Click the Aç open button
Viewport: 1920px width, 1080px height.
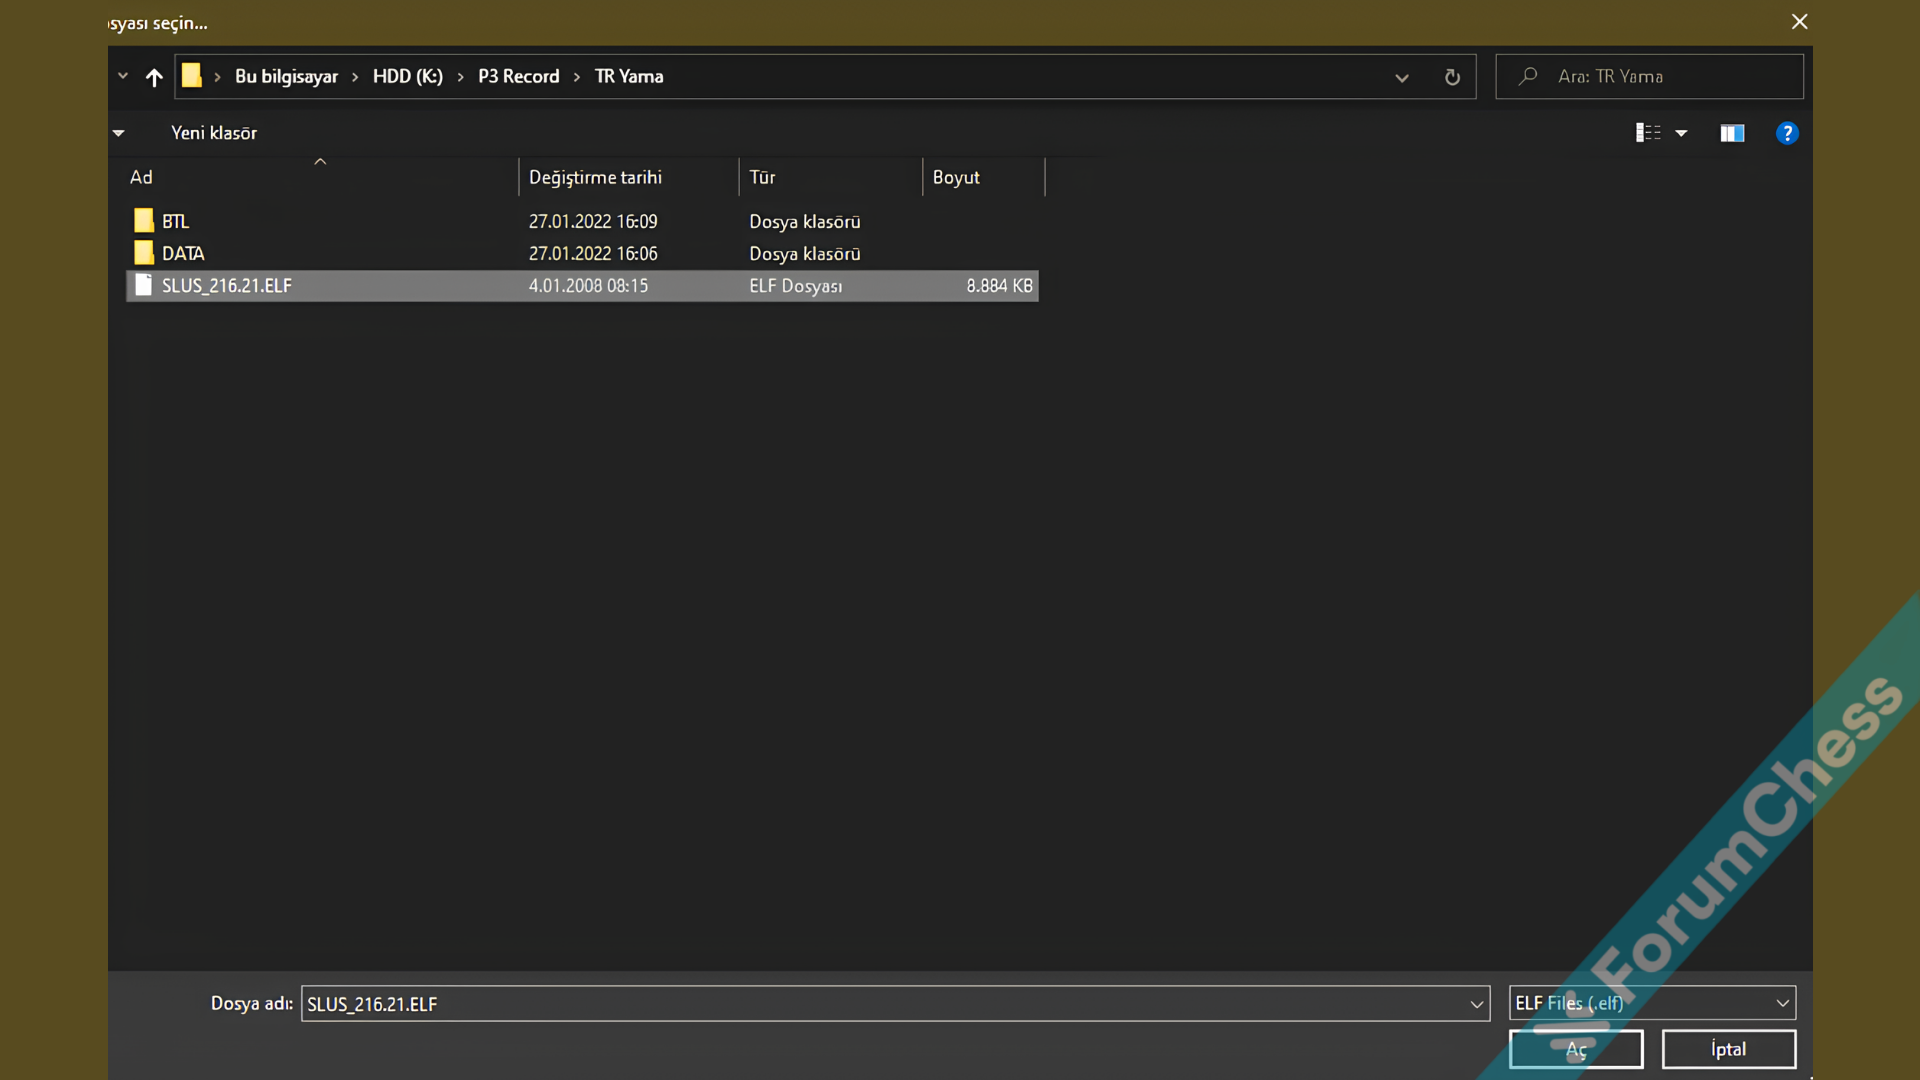click(1576, 1049)
